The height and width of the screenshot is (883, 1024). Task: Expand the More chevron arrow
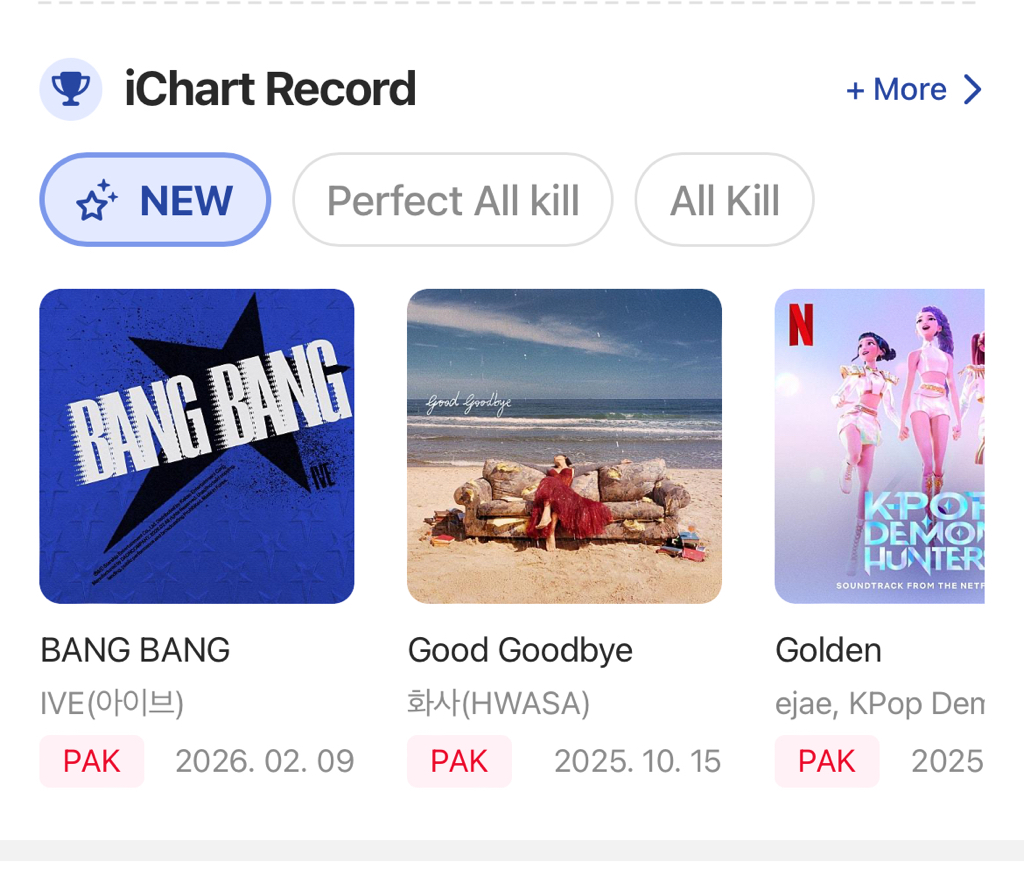click(x=972, y=90)
